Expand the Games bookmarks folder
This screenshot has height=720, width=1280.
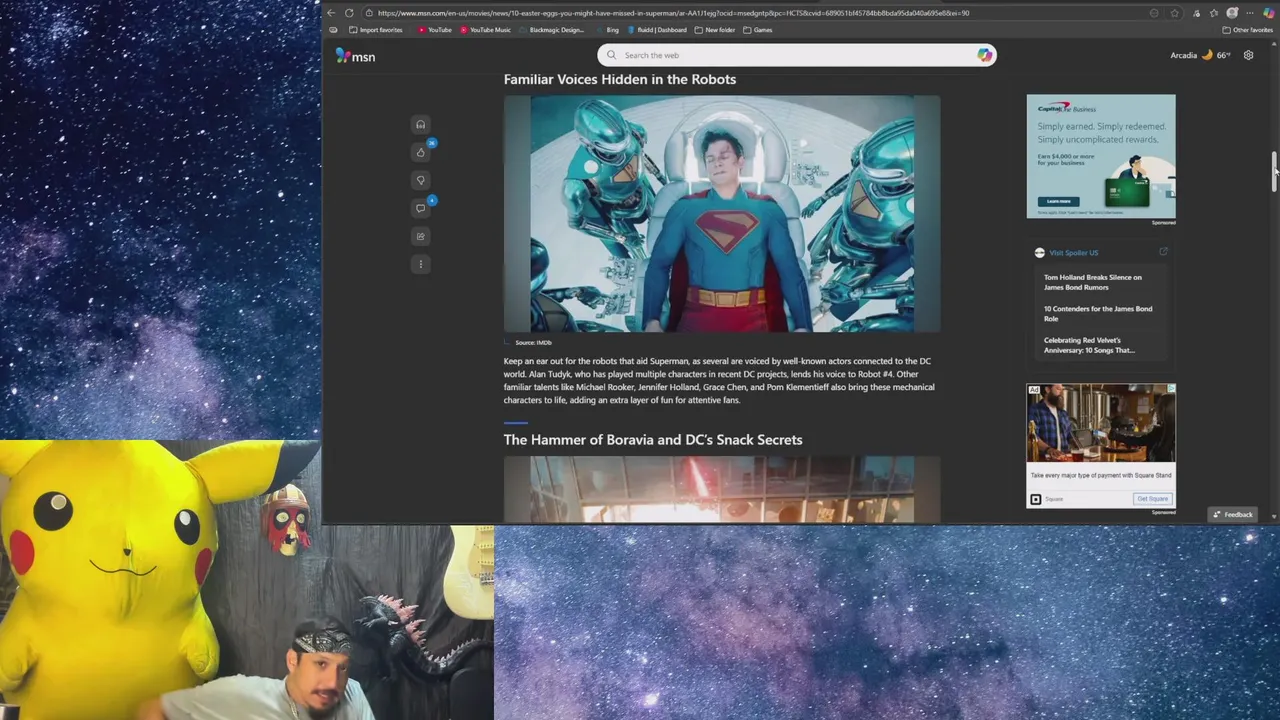pos(758,30)
